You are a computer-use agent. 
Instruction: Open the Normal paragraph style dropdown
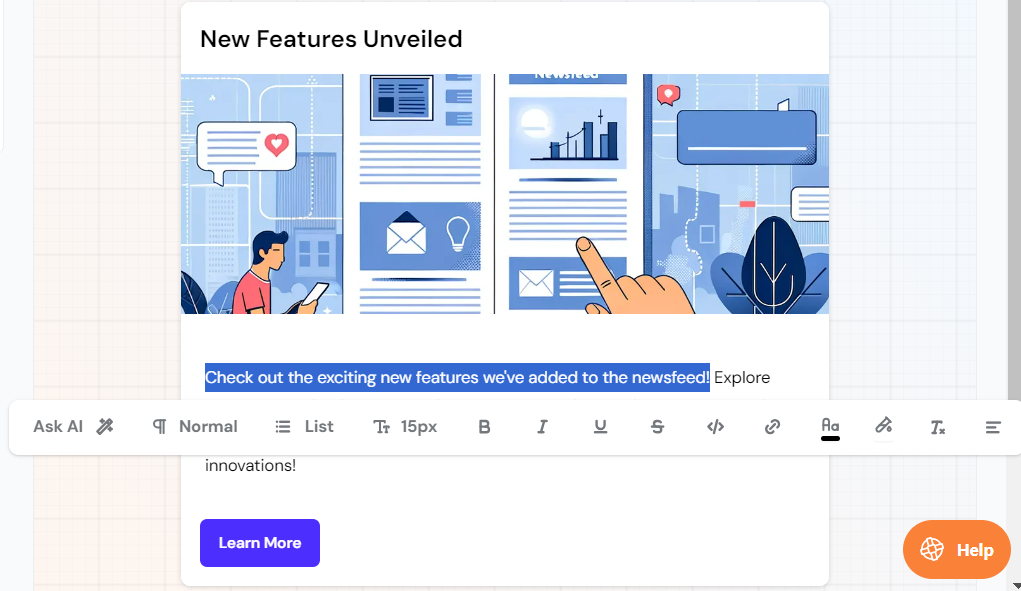tap(195, 427)
